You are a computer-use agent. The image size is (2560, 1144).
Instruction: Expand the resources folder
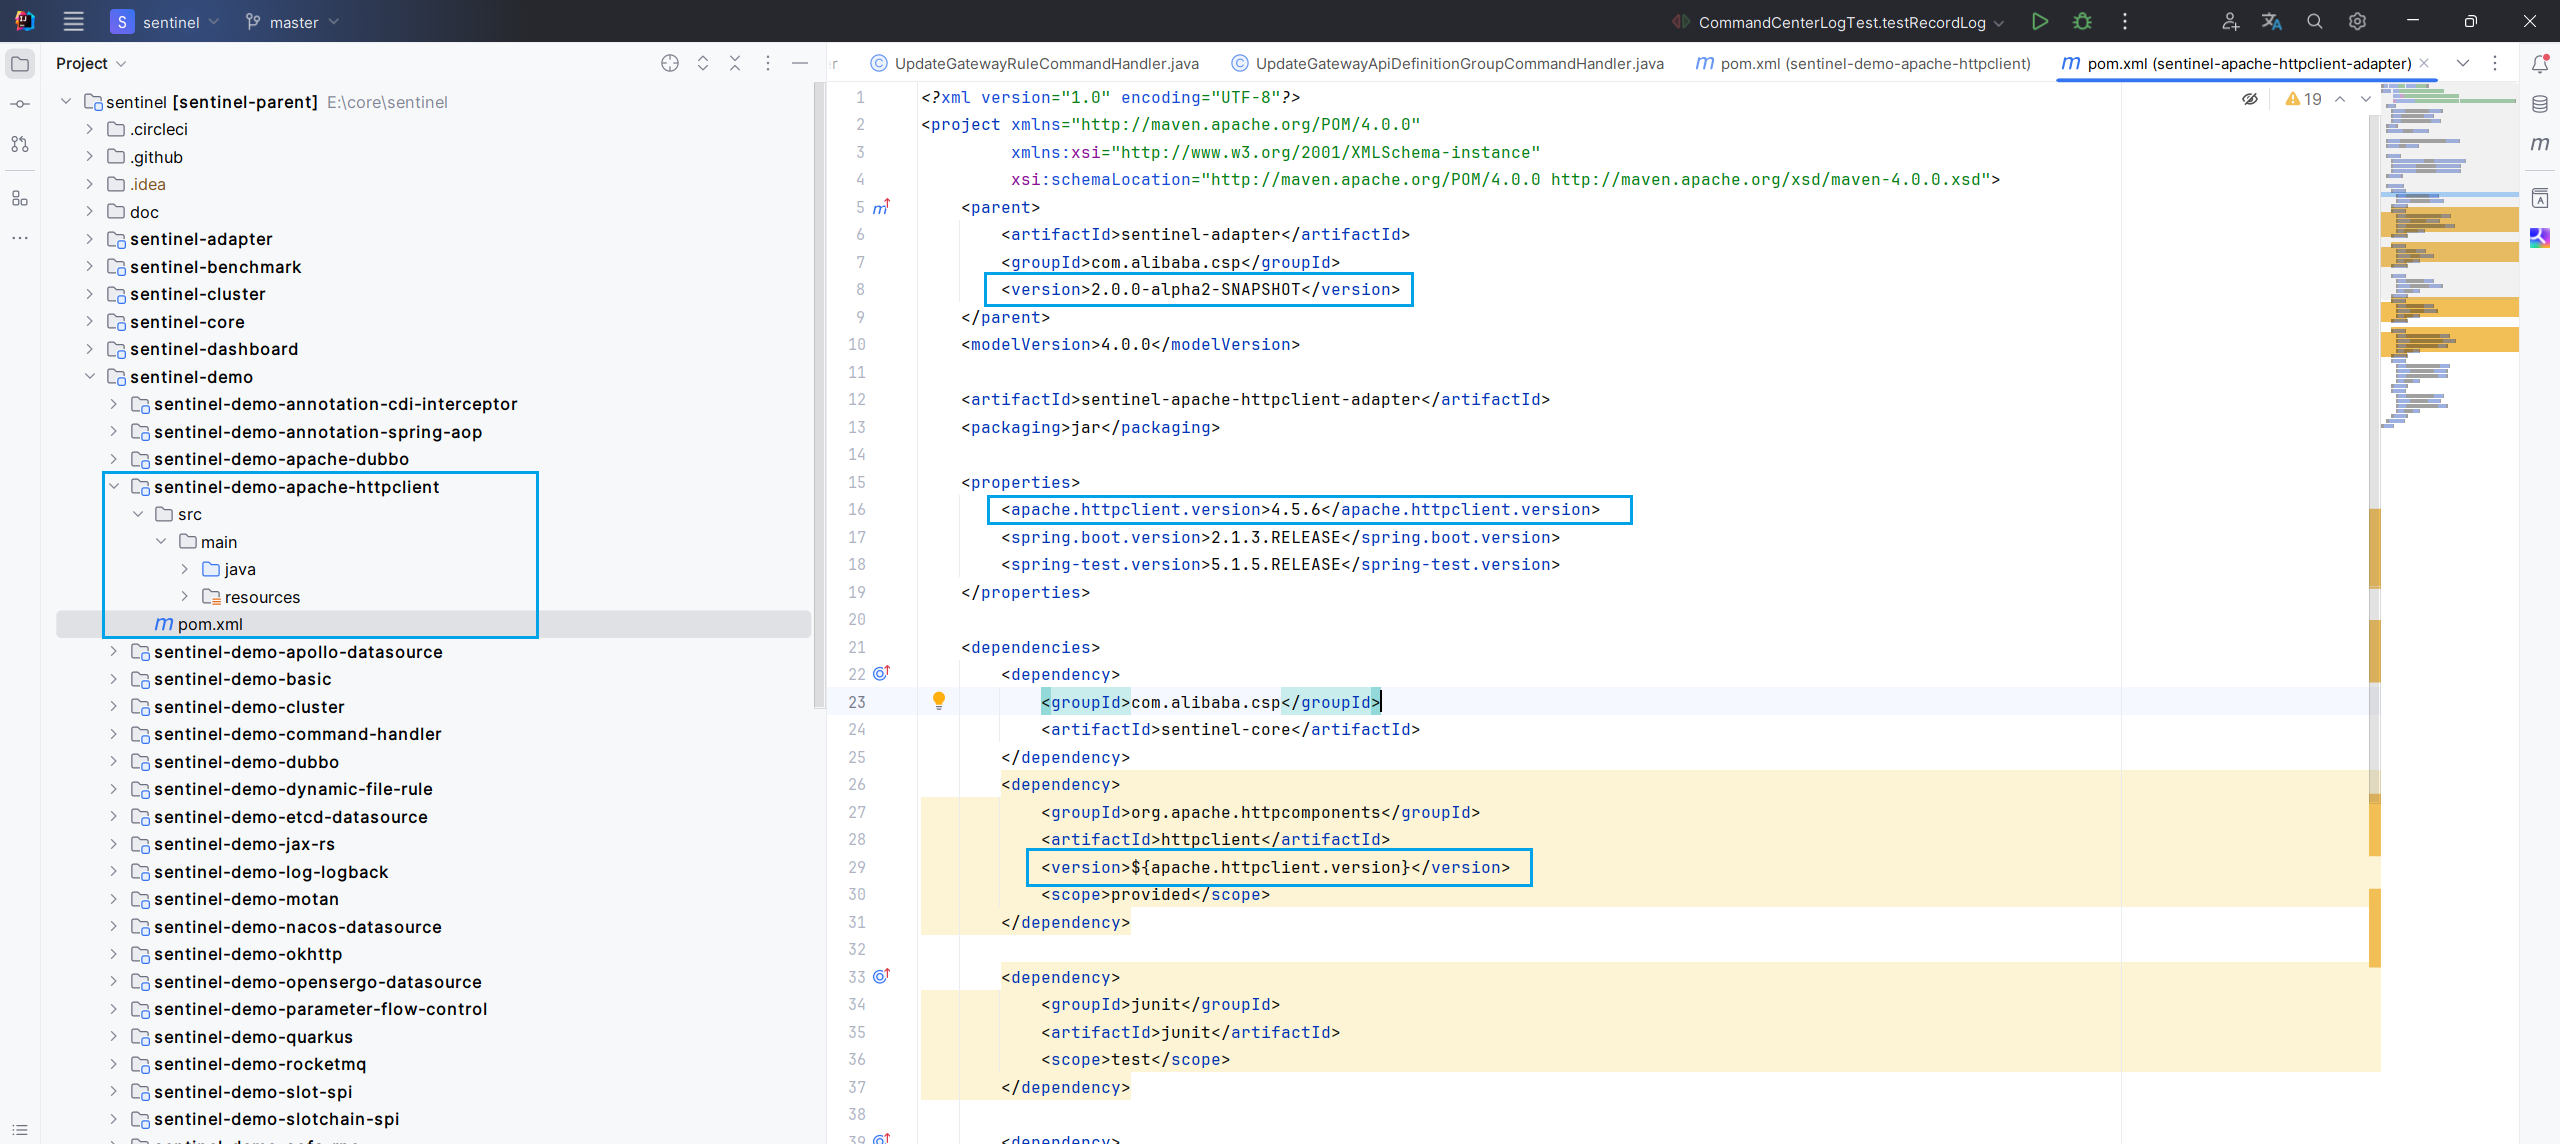184,596
